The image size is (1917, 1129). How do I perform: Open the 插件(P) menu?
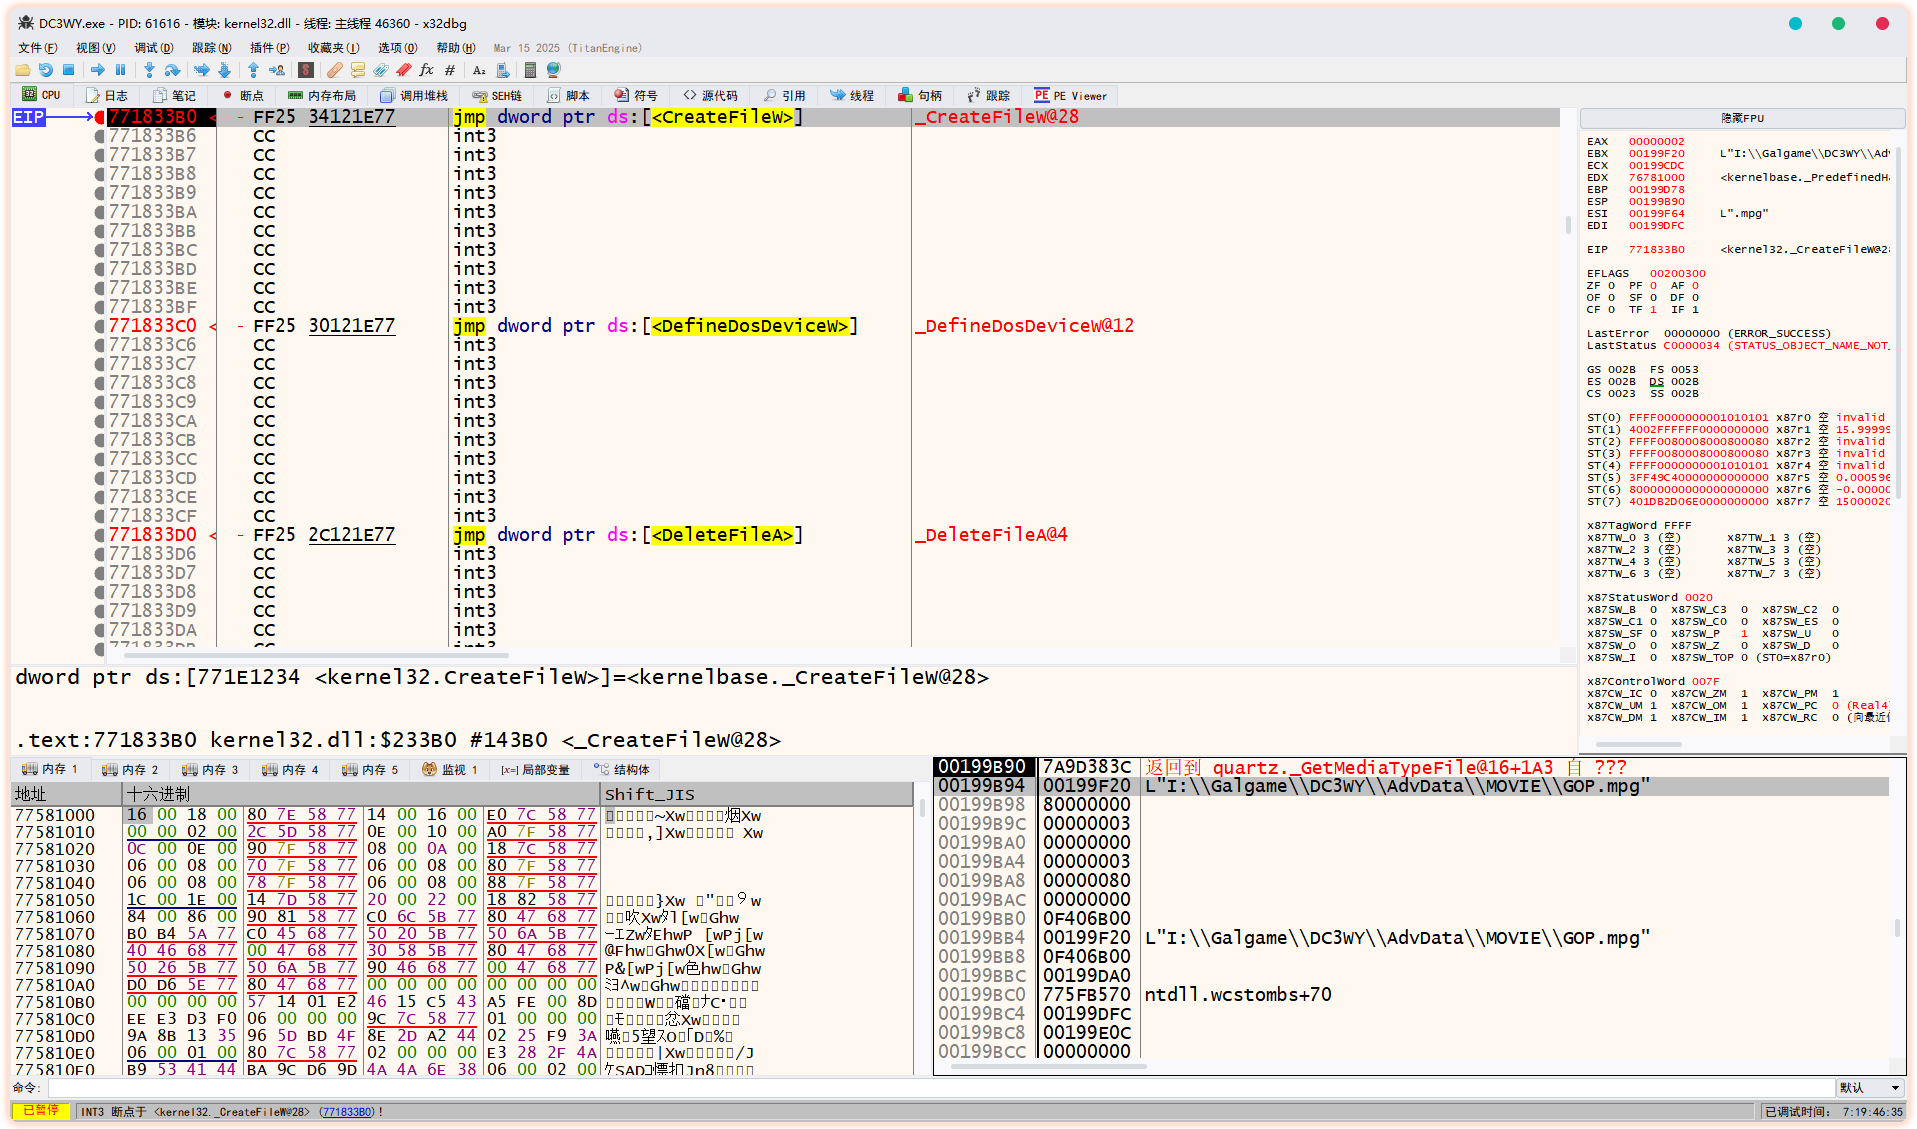point(270,48)
